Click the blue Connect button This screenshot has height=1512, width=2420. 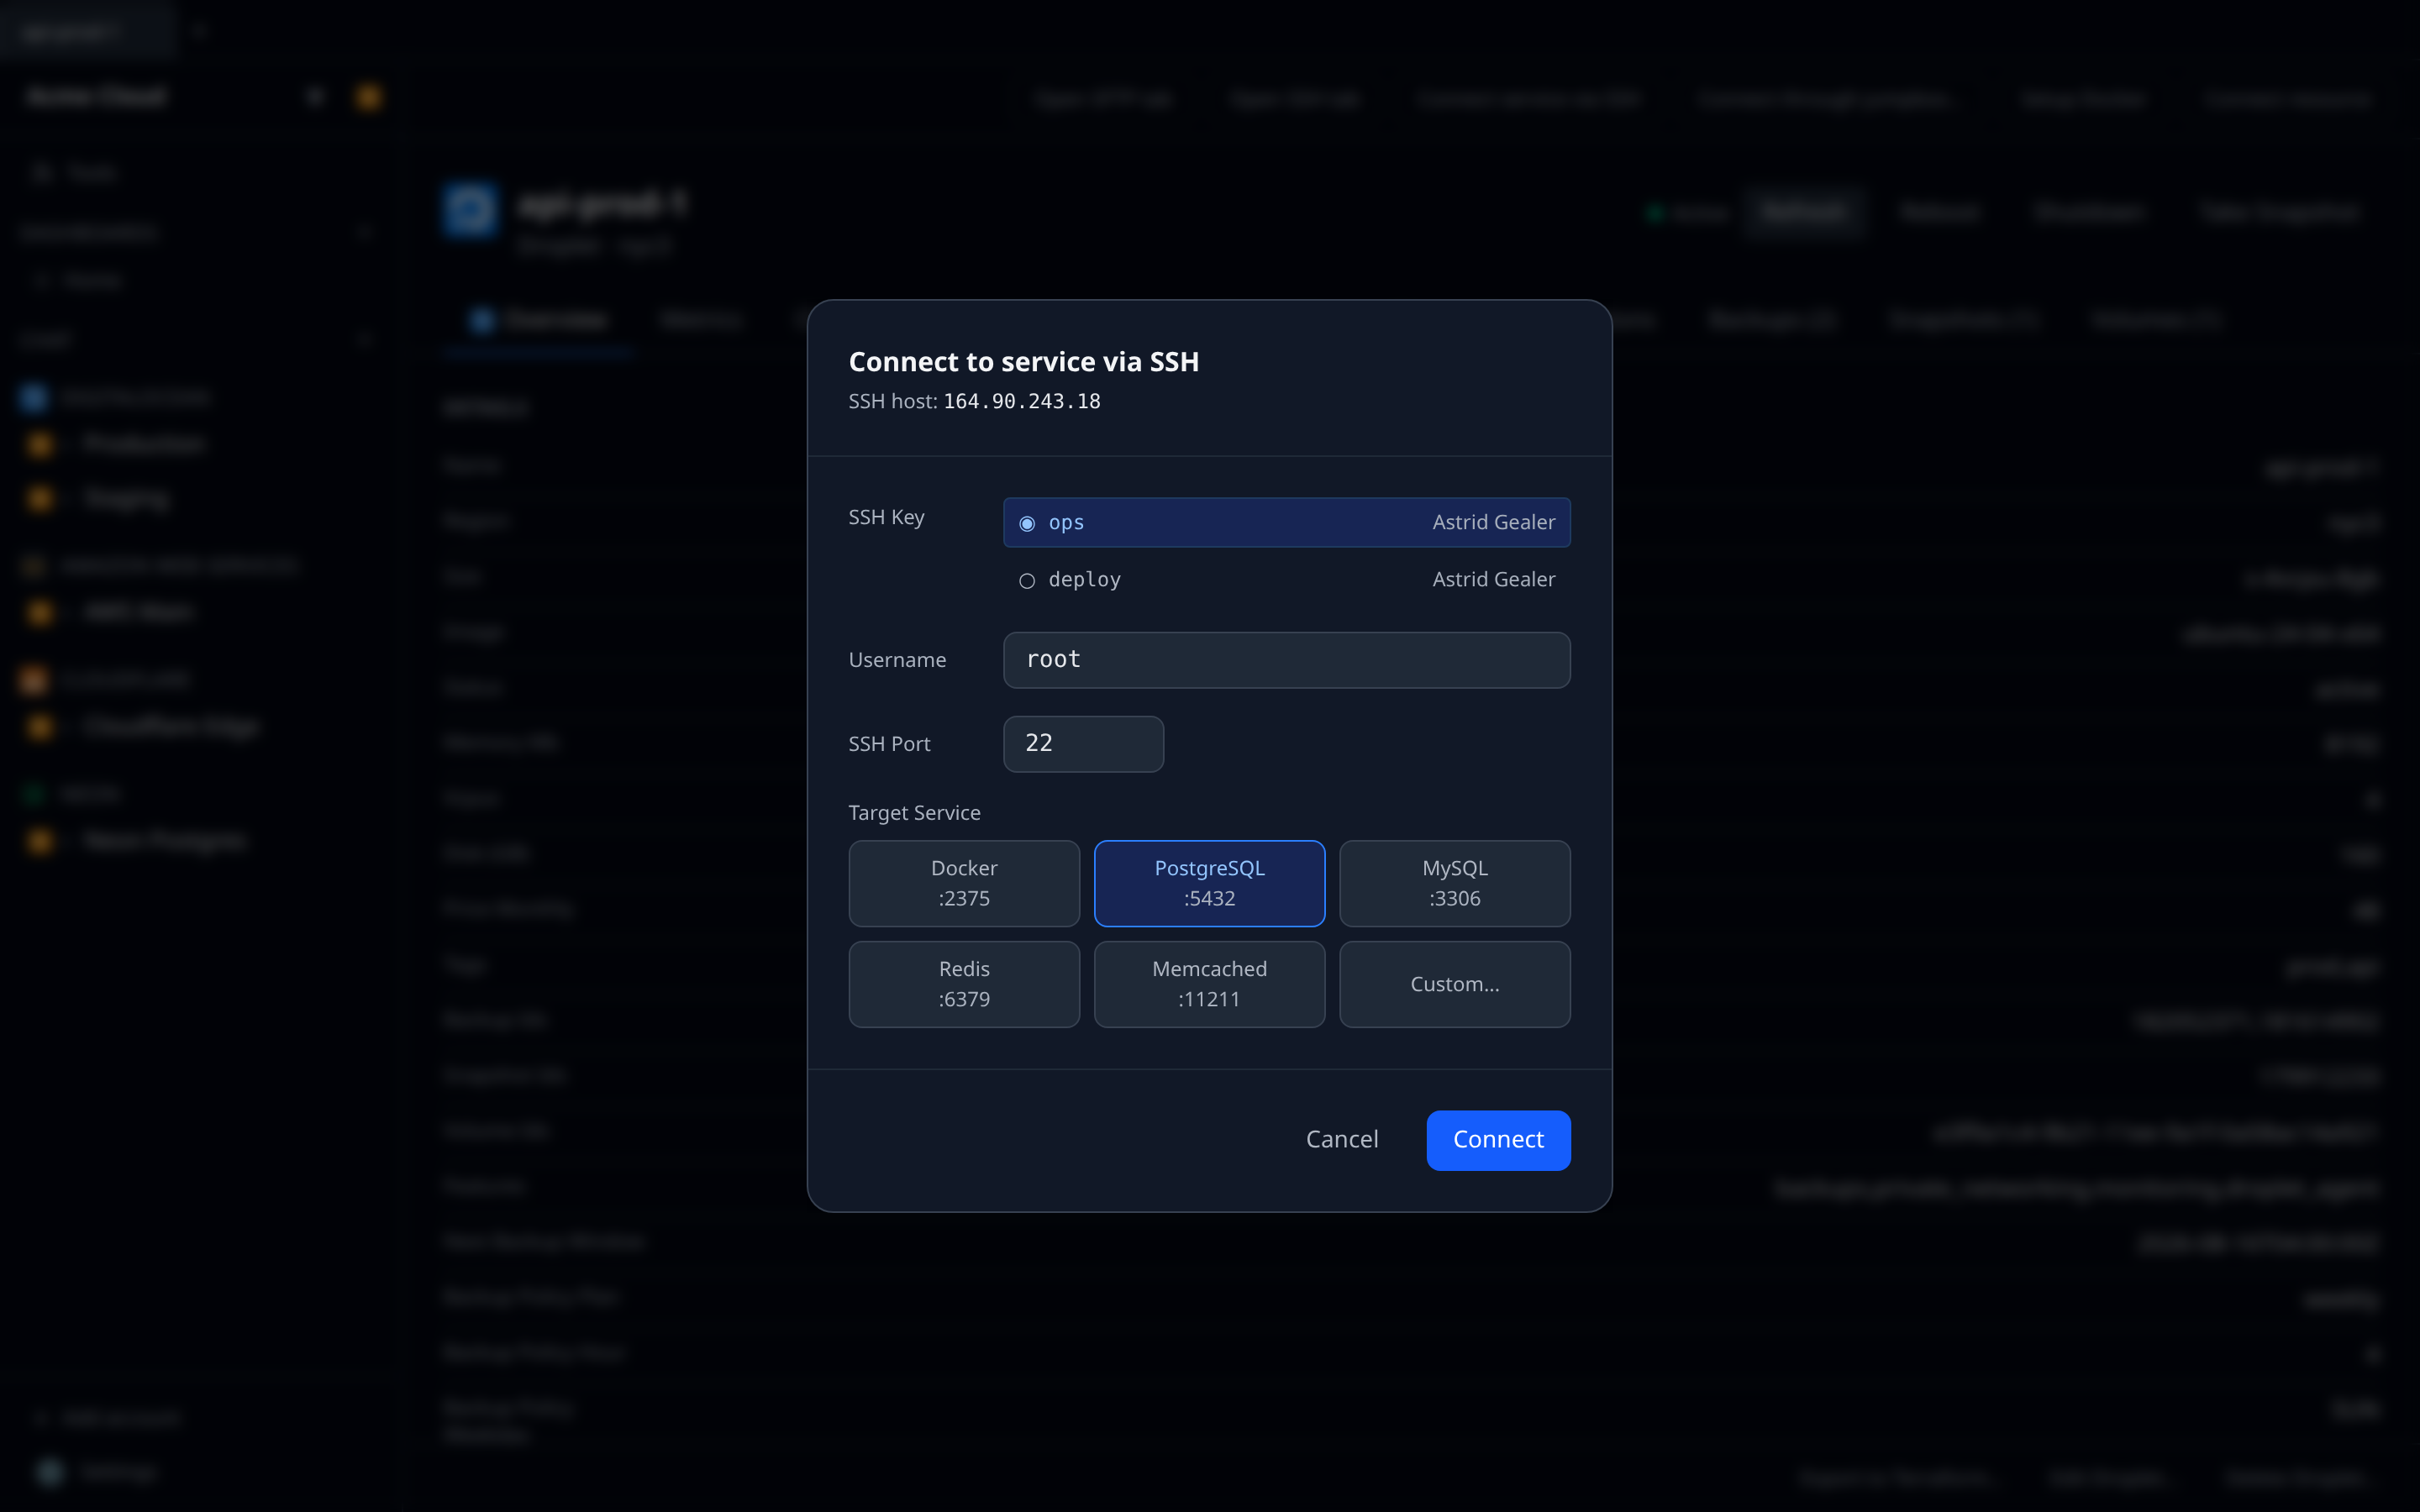(x=1498, y=1140)
